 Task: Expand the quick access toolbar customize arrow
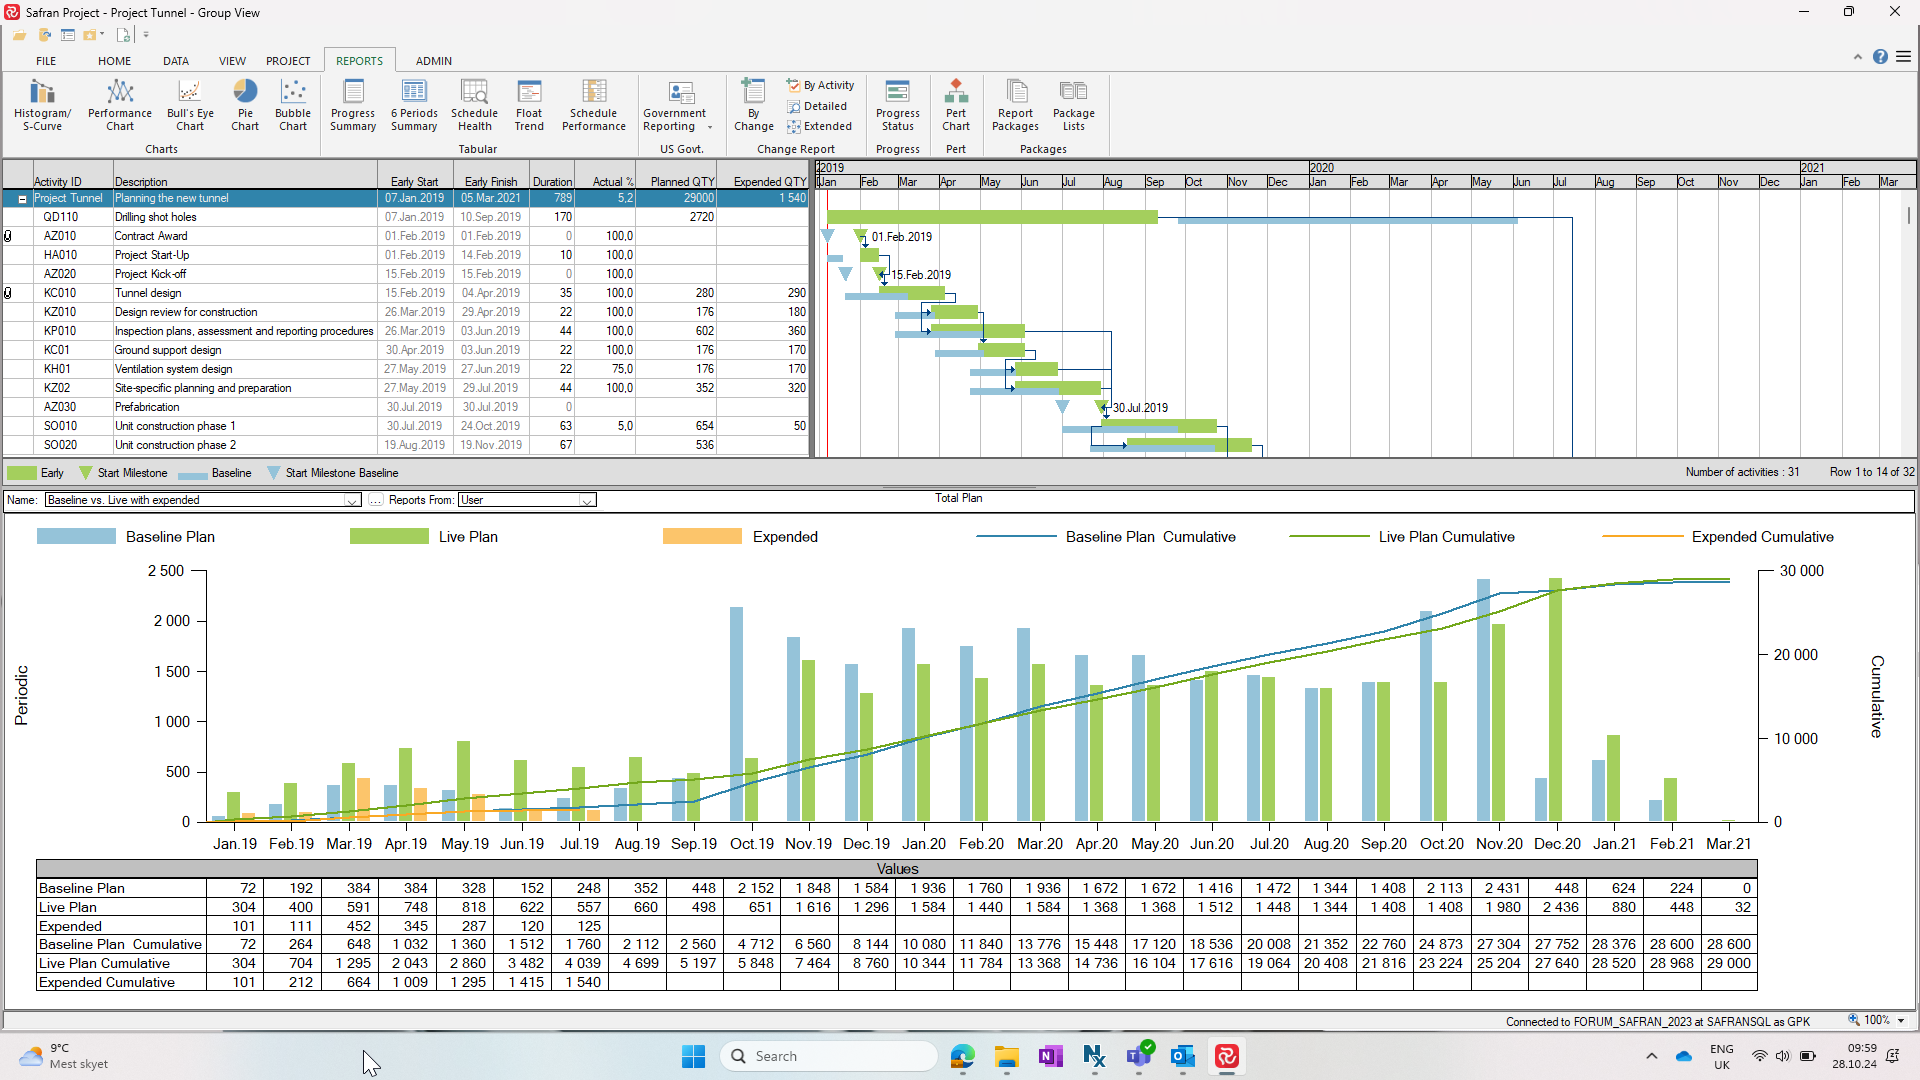tap(146, 35)
